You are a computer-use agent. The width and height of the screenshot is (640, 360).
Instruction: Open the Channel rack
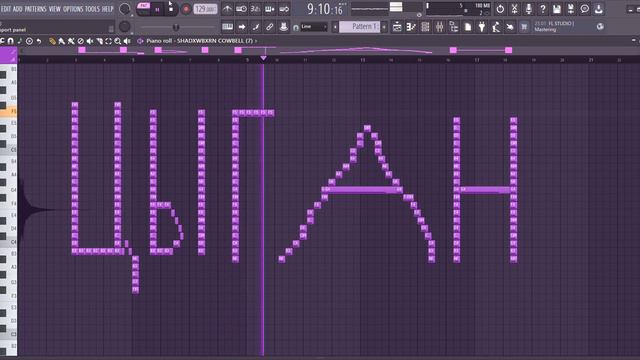click(425, 27)
